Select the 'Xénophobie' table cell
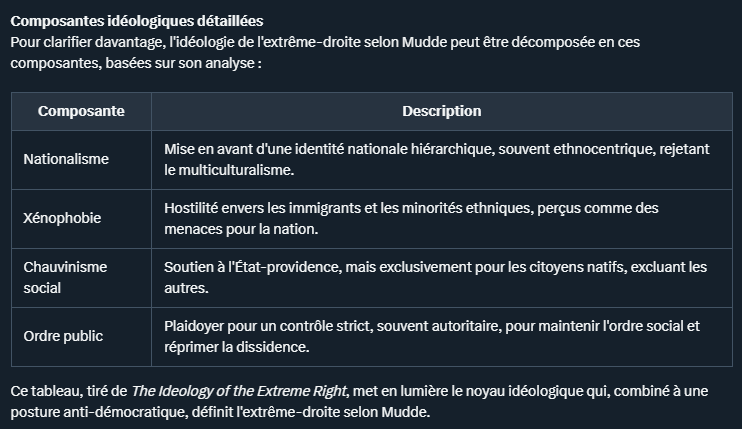The image size is (742, 429). click(x=62, y=217)
